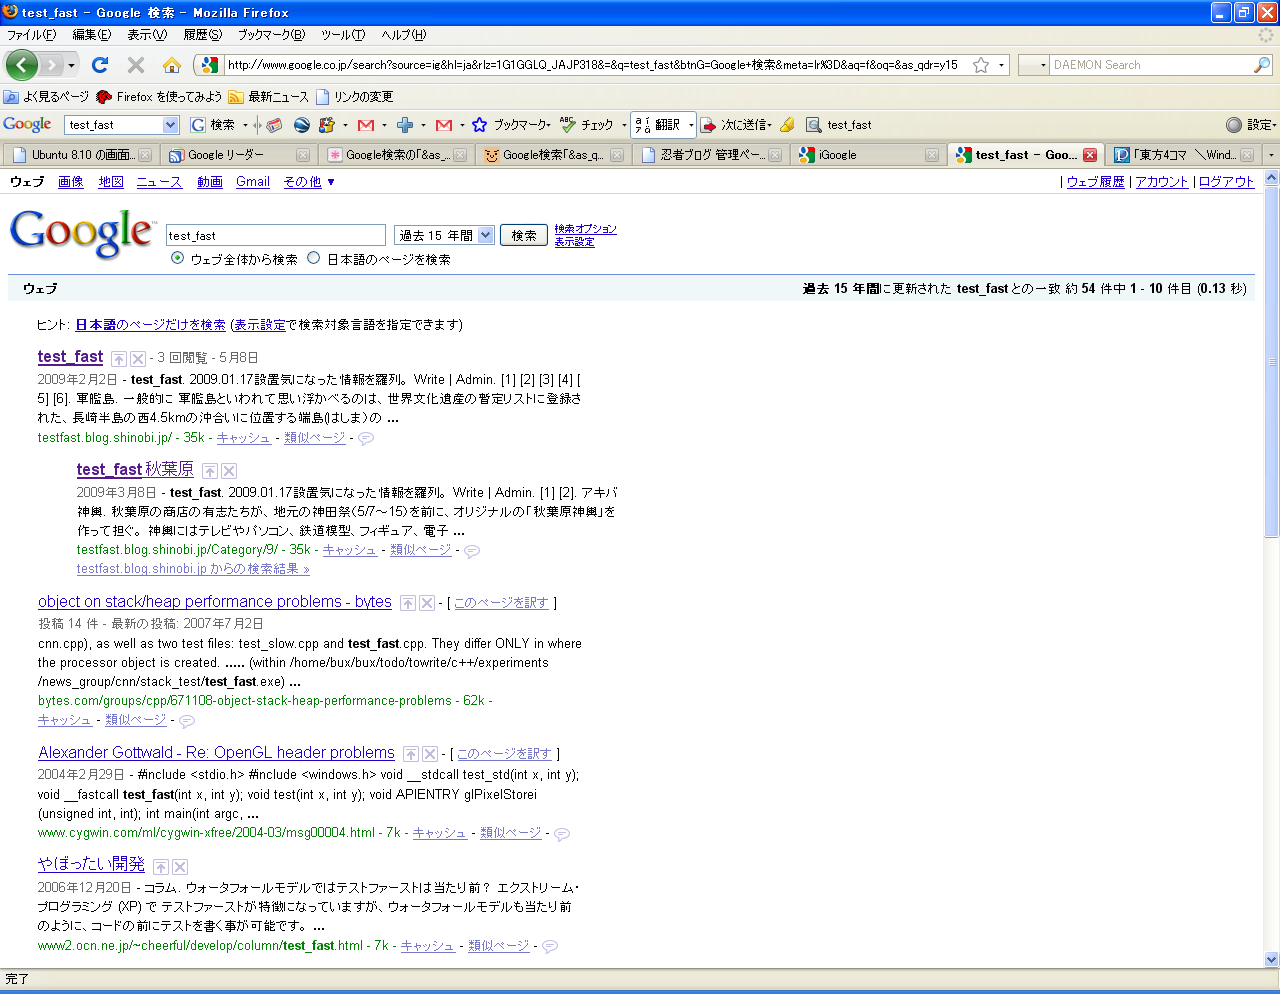This screenshot has width=1280, height=994.
Task: Go to the Firefox home page icon
Action: coord(172,65)
